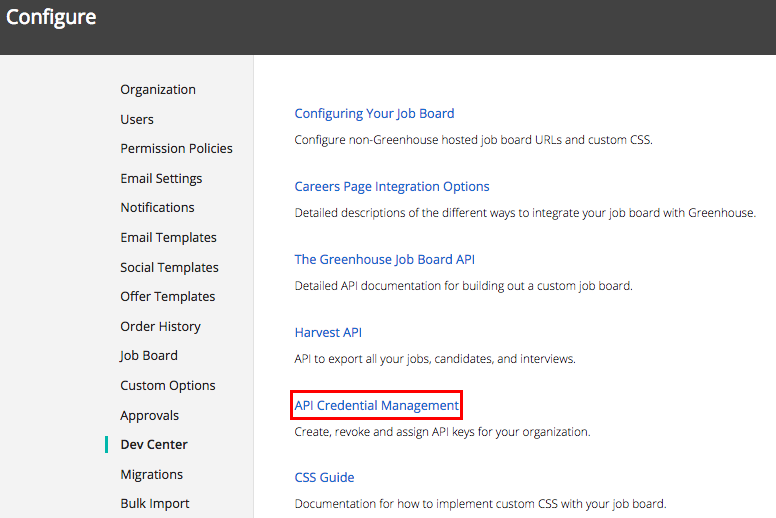Open The Greenhouse Job Board API docs
This screenshot has width=776, height=518.
pos(385,259)
